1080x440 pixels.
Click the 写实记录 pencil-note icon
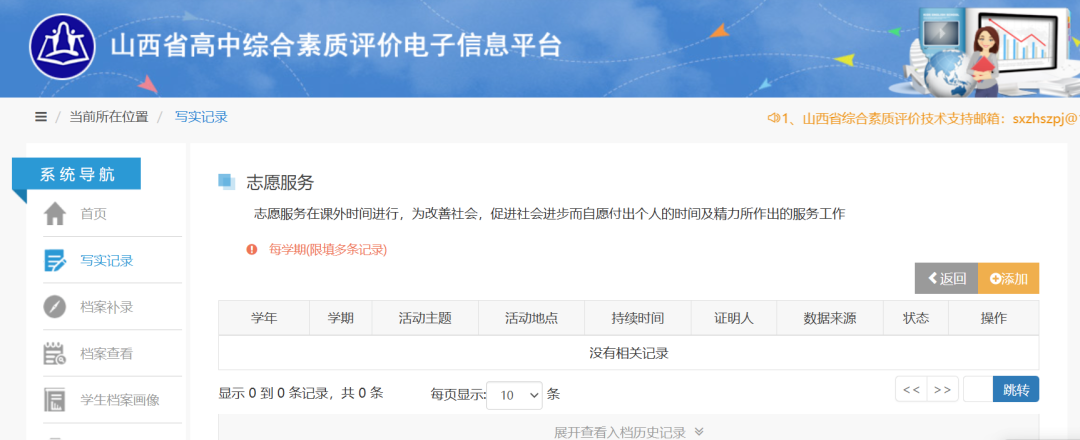pyautogui.click(x=55, y=261)
